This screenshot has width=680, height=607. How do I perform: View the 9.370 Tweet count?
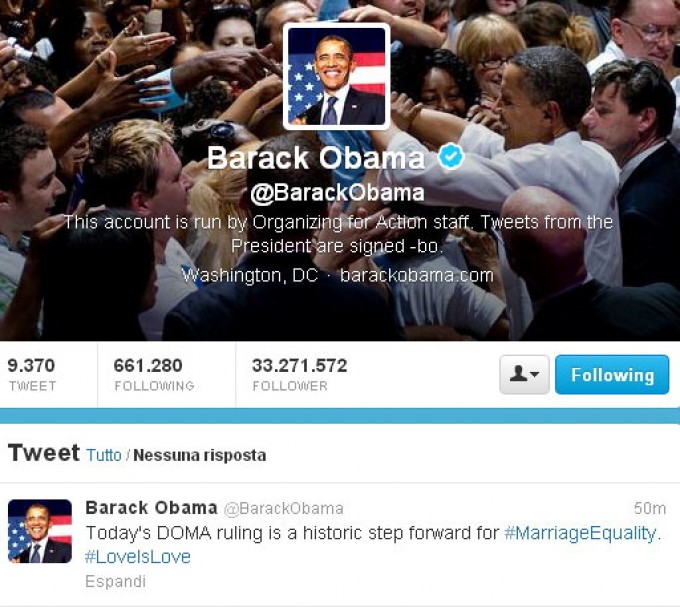click(x=32, y=374)
